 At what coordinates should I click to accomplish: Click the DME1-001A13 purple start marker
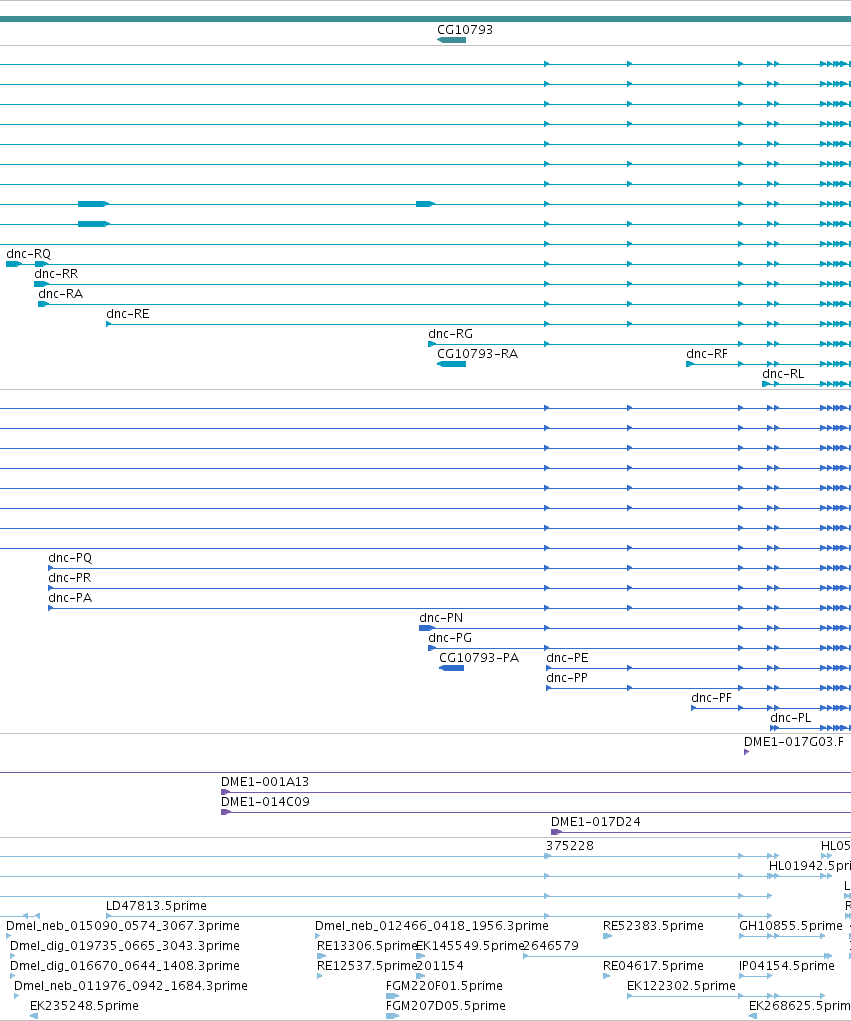point(225,792)
